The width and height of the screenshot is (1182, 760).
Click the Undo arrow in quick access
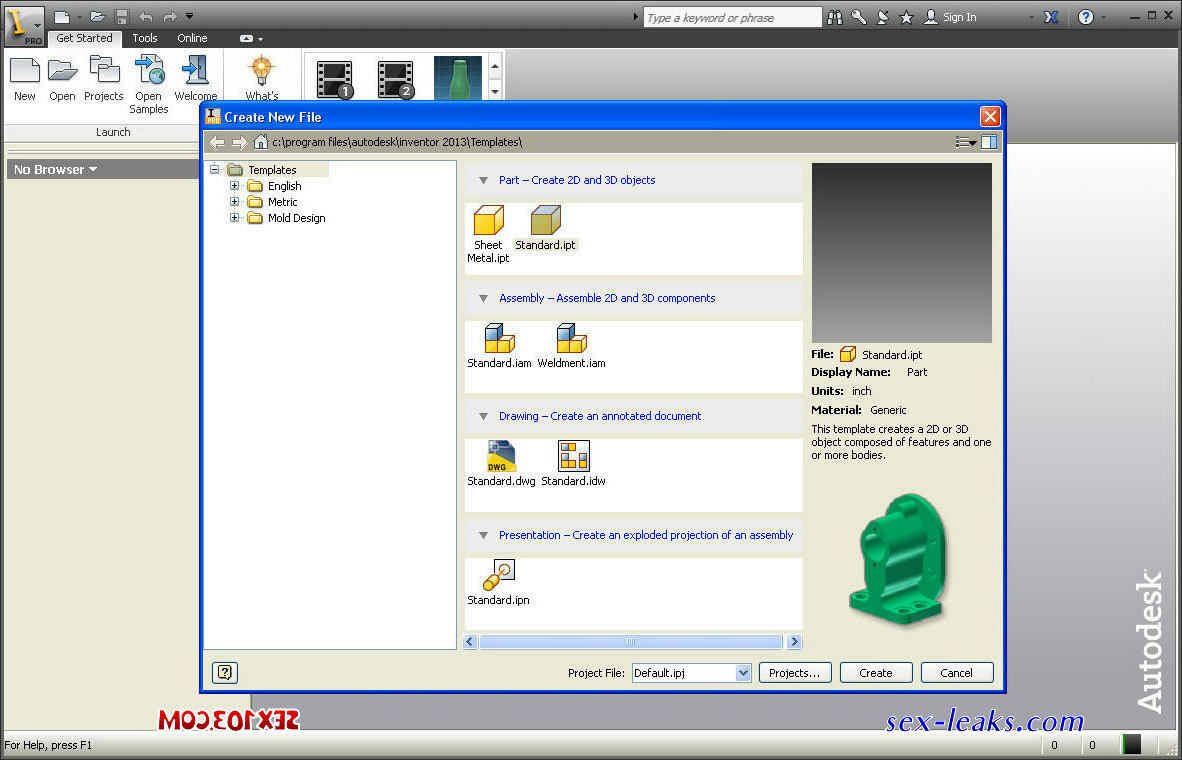pos(145,17)
